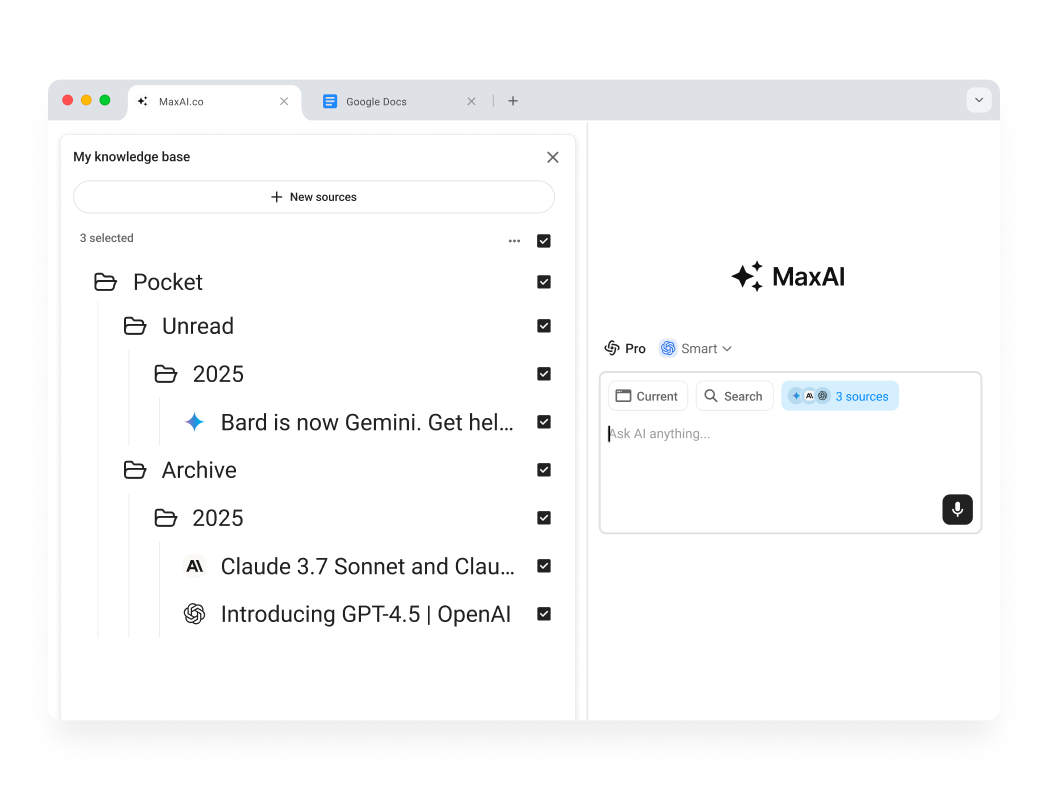Uncheck the Bard is now Gemini checkbox
1048x800 pixels.
tap(544, 422)
